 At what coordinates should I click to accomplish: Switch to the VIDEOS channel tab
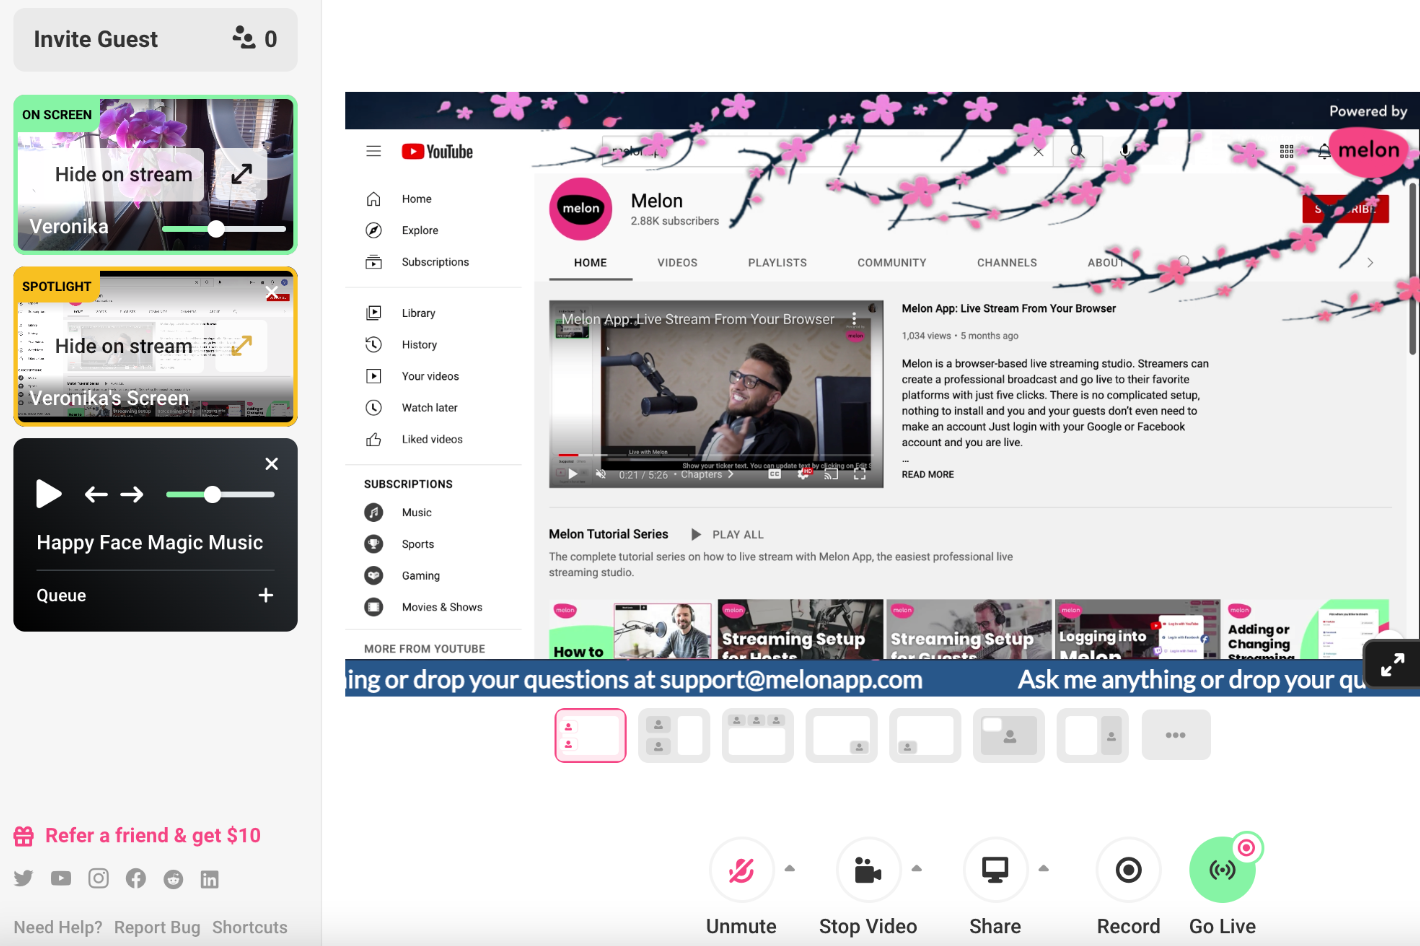click(677, 263)
